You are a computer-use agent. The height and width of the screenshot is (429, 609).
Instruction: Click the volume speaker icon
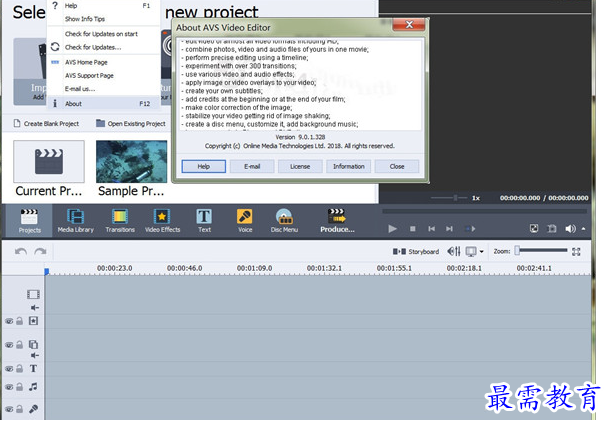pos(570,229)
